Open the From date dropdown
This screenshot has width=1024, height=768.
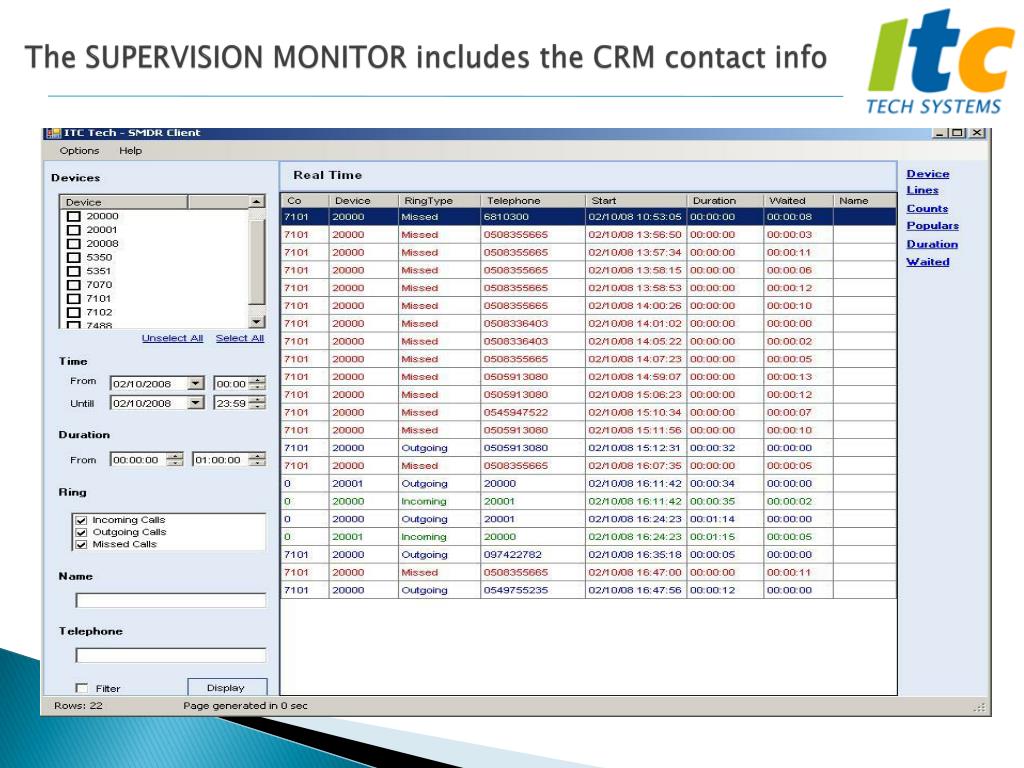click(x=196, y=383)
